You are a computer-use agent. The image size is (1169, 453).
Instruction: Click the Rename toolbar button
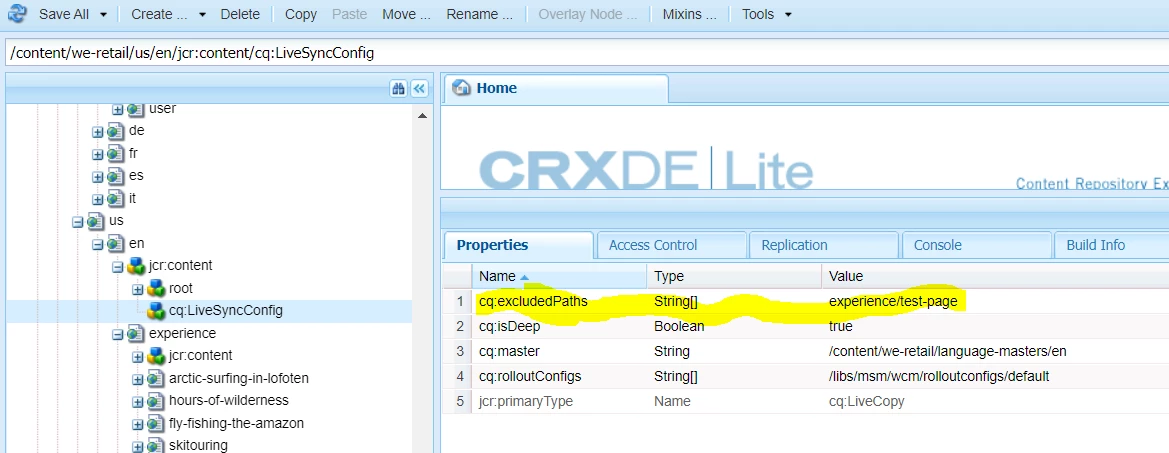coord(479,14)
